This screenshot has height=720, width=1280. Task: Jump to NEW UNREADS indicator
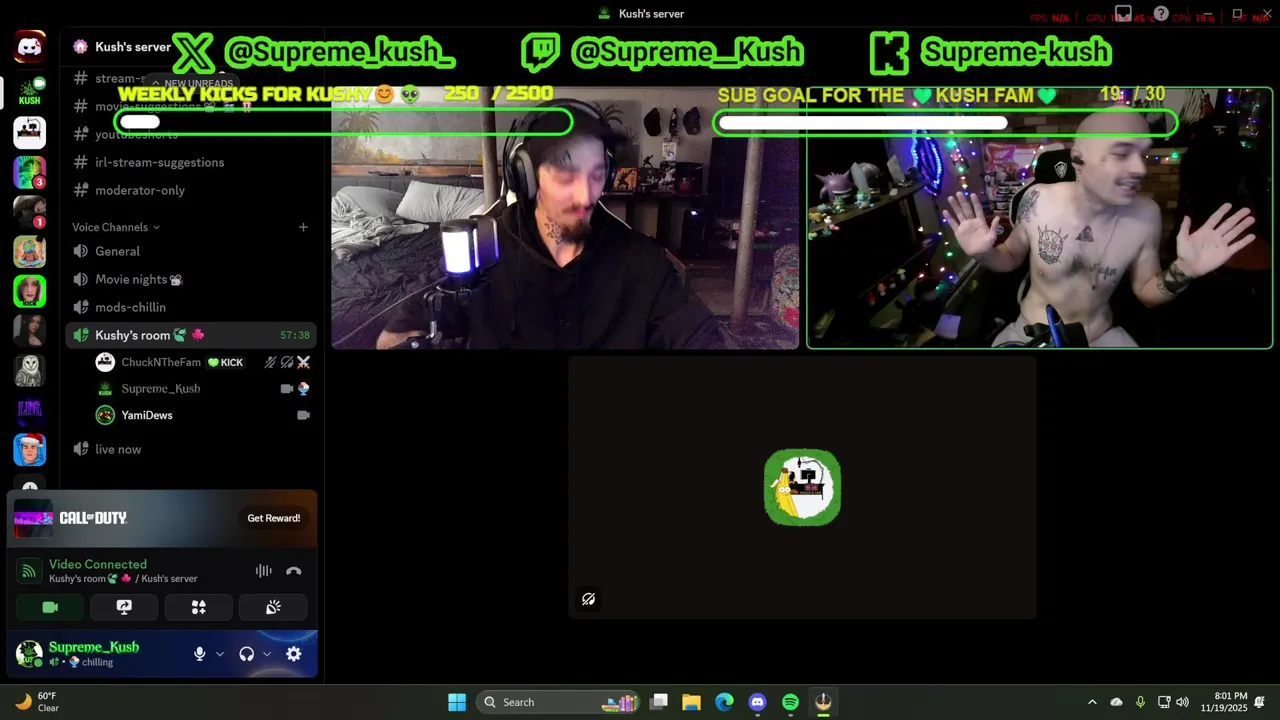coord(194,83)
